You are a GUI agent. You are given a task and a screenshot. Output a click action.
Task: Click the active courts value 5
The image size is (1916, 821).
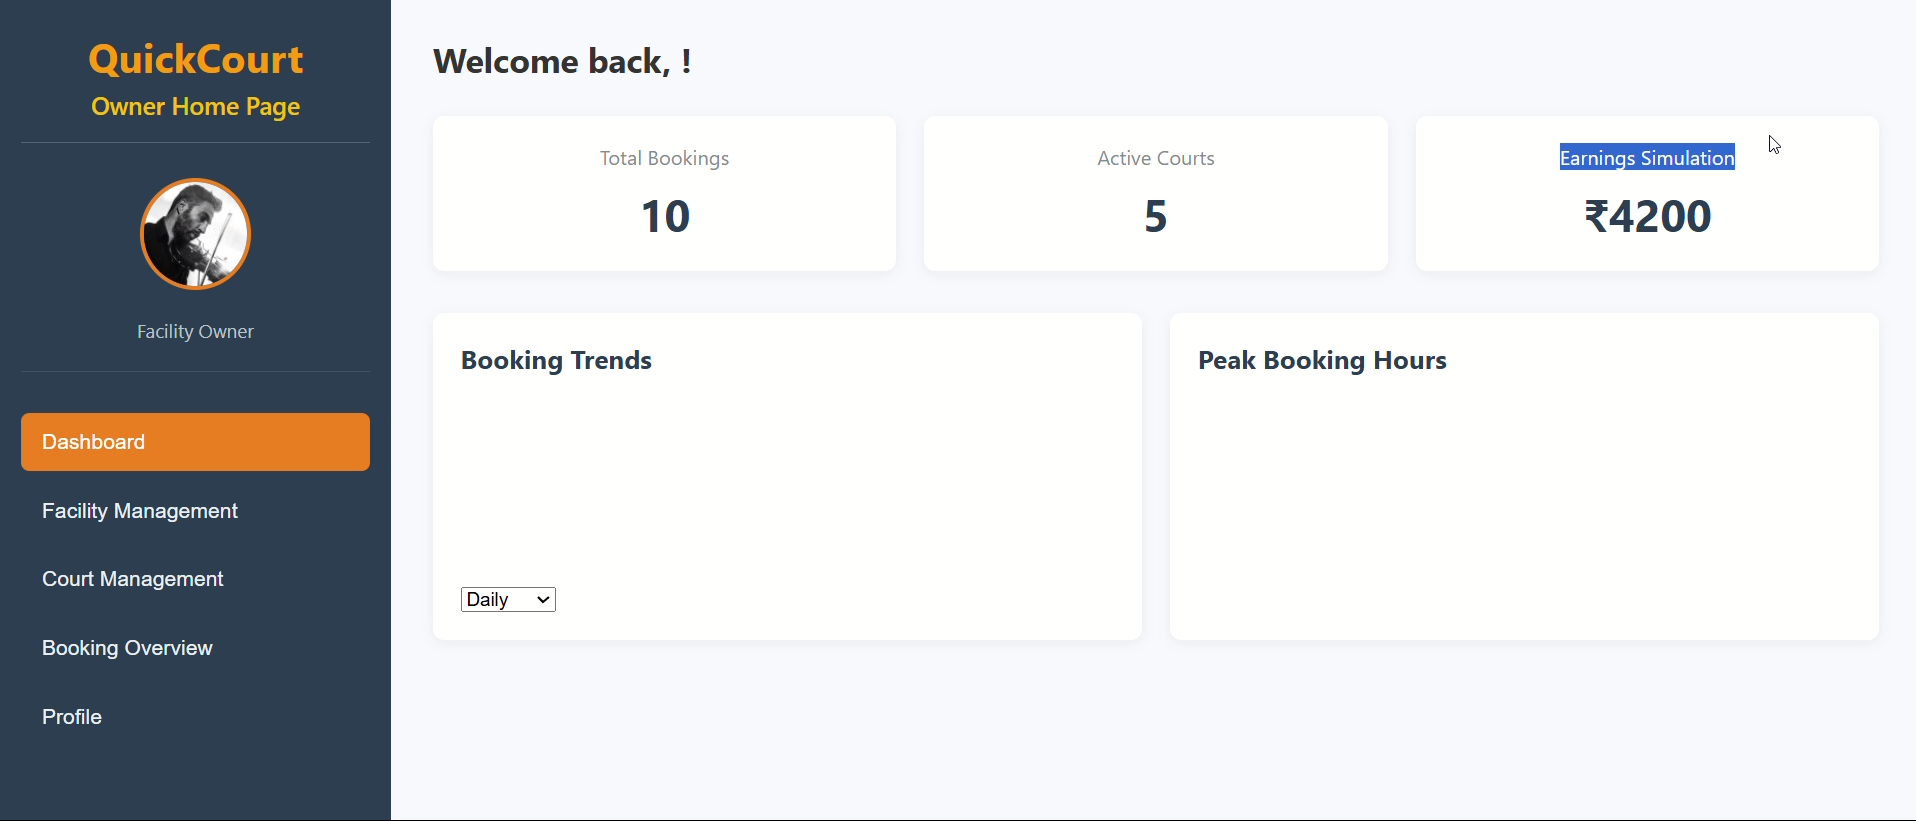pos(1155,216)
